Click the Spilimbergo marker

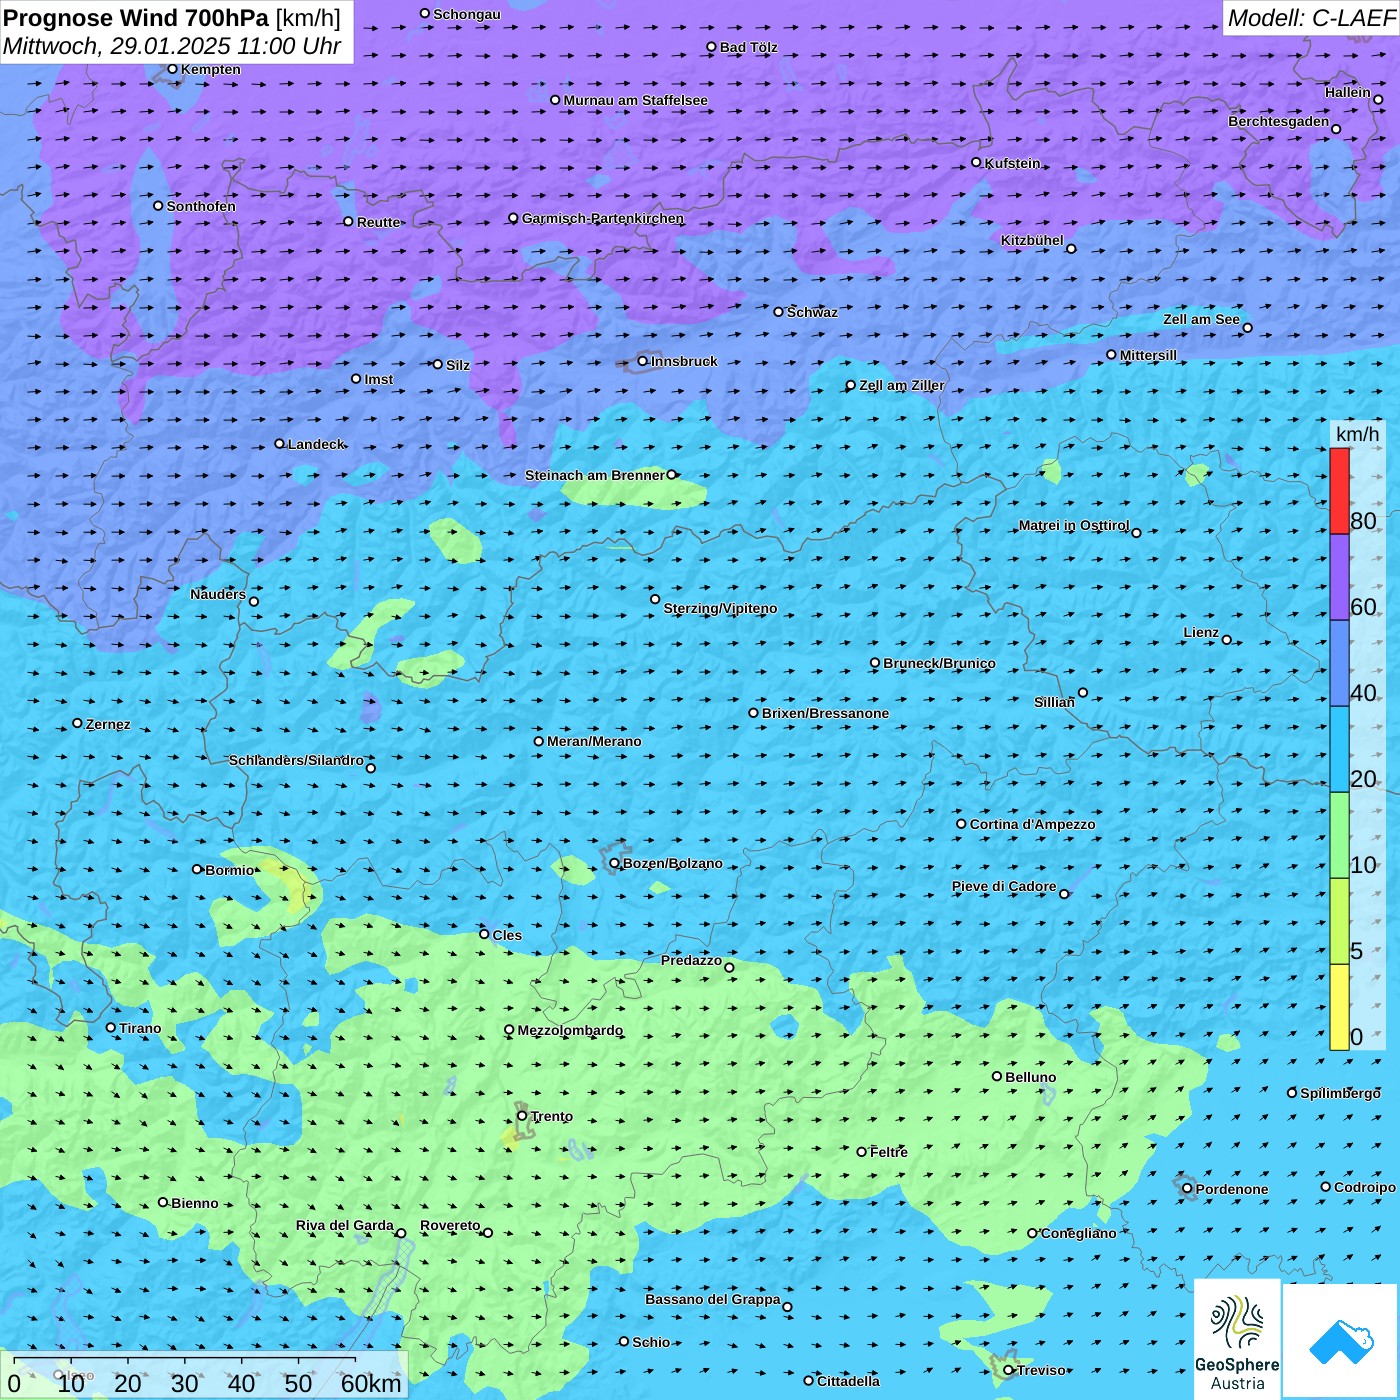tap(1292, 1093)
